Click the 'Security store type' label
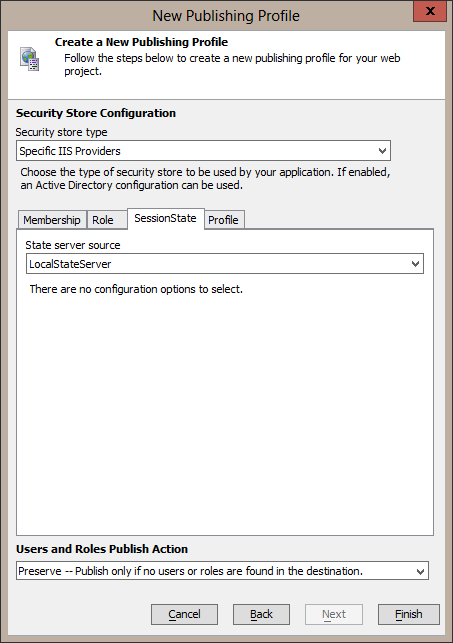This screenshot has width=453, height=643. [61, 132]
